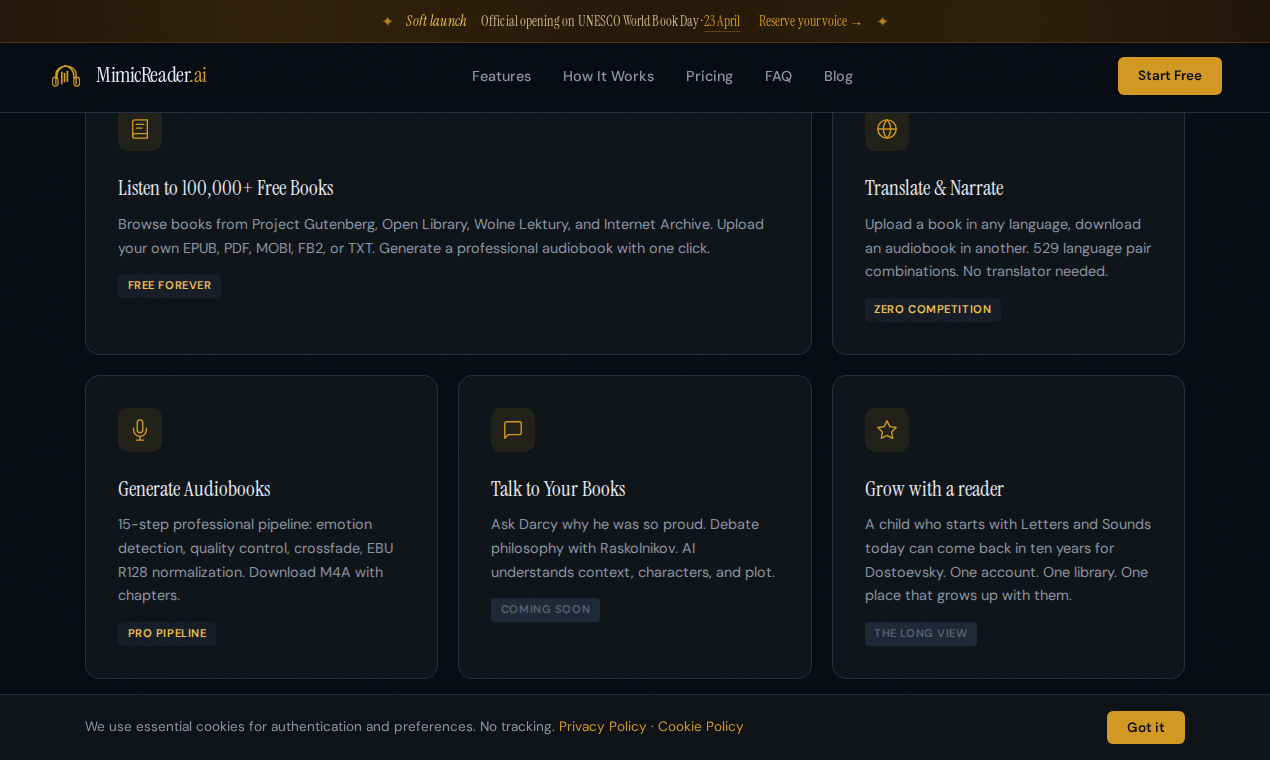Navigate to the Pricing menu item
The width and height of the screenshot is (1270, 760).
tap(709, 76)
